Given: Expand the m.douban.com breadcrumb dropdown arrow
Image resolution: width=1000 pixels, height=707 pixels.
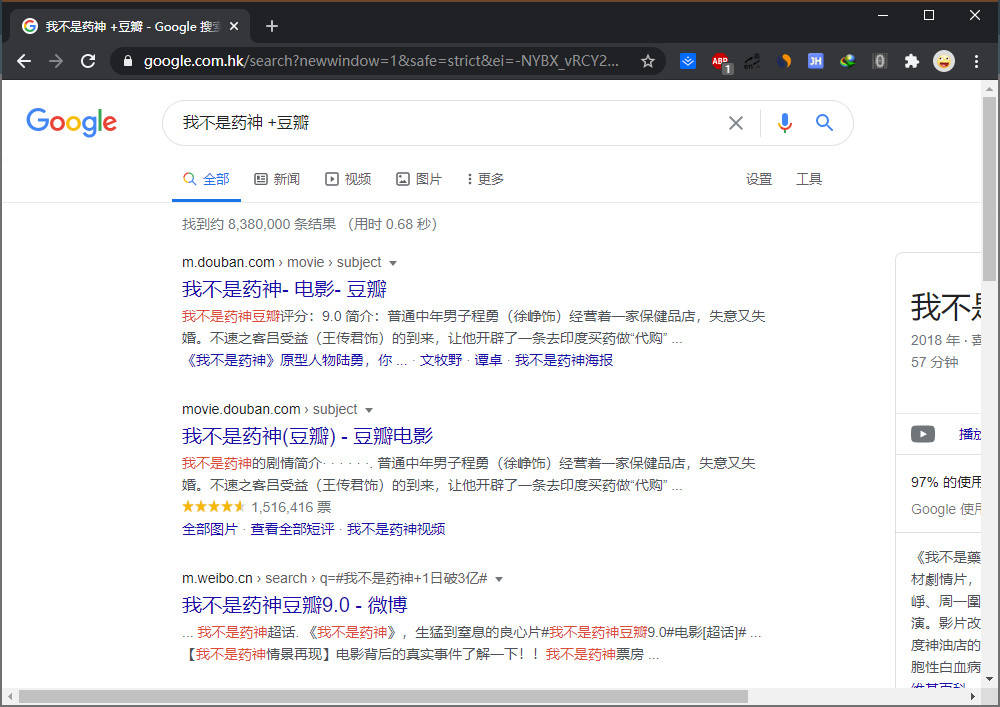Looking at the screenshot, I should coord(392,262).
